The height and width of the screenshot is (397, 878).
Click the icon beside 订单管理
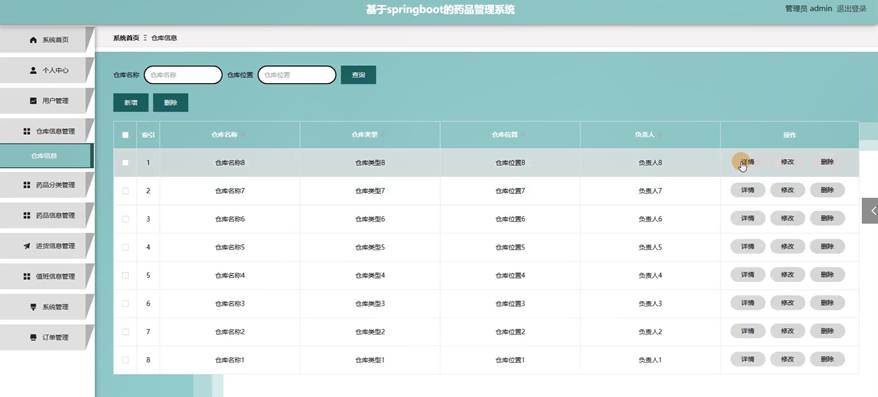(33, 337)
